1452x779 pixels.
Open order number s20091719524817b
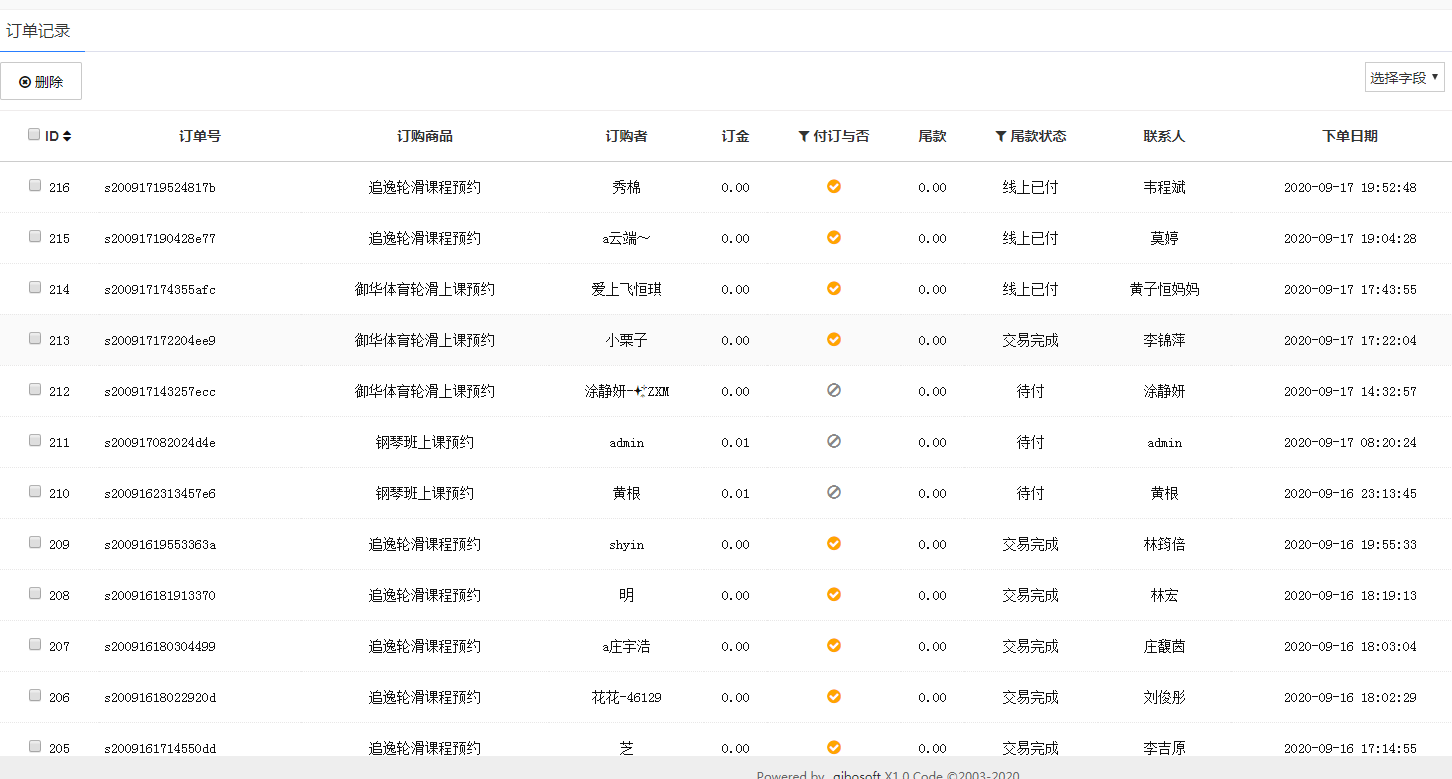pos(160,188)
